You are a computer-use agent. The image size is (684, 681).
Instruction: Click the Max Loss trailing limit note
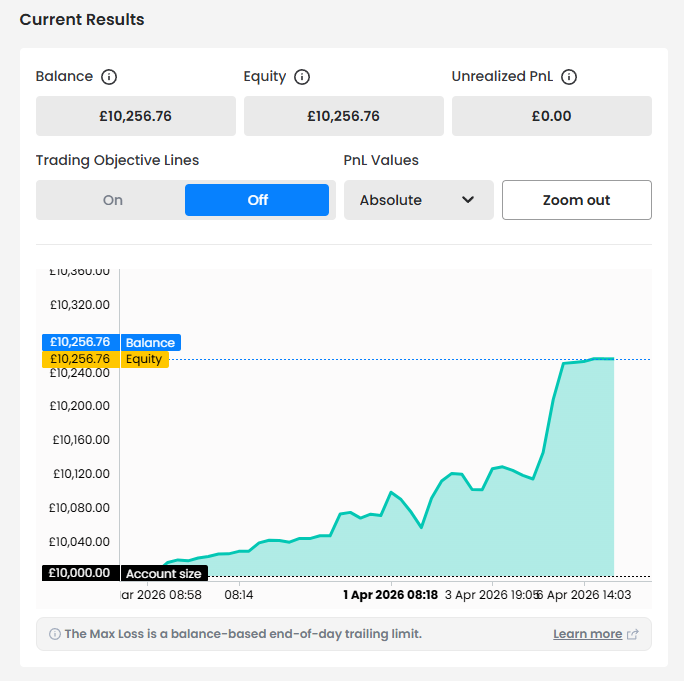pos(243,634)
